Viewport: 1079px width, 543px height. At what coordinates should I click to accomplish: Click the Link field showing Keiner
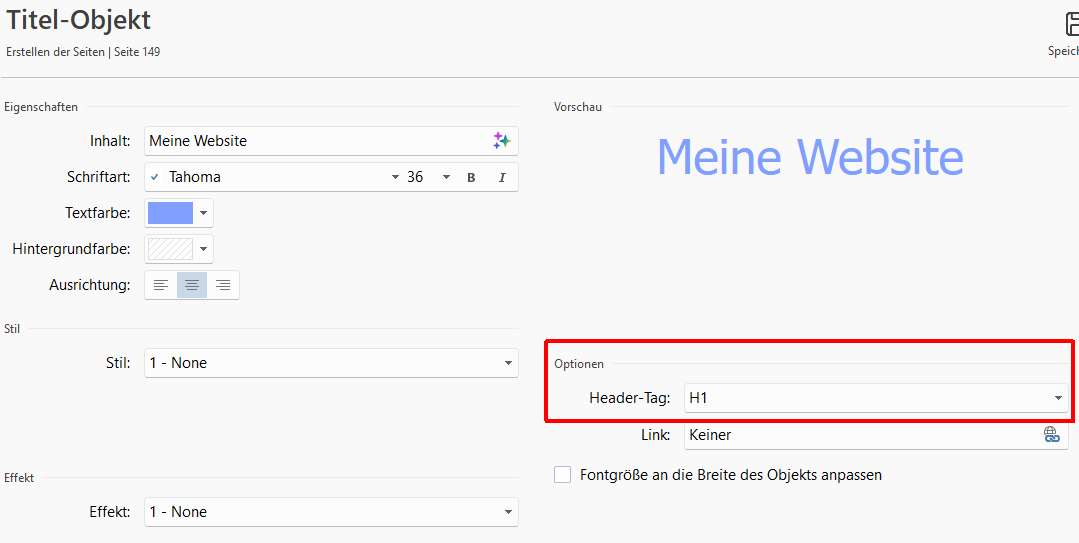(x=860, y=435)
